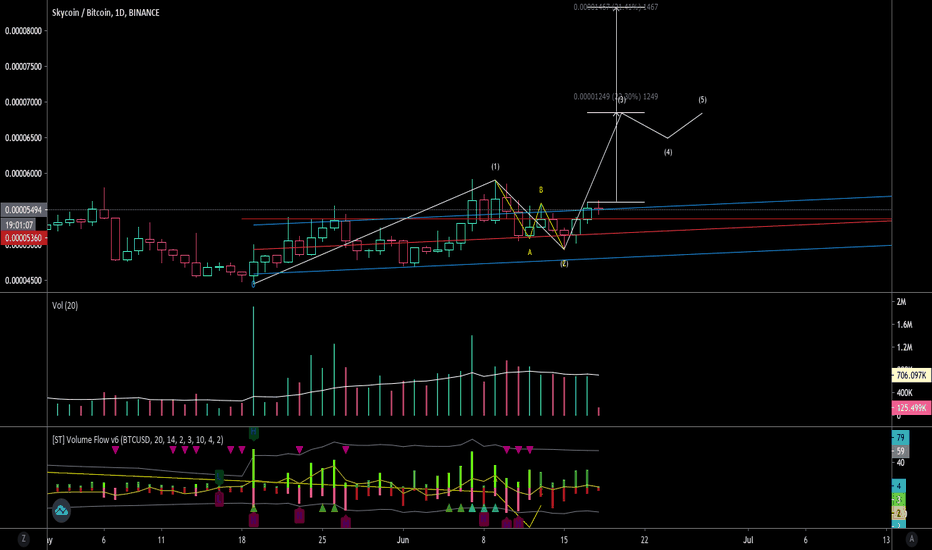Click the 2M volume scale label
This screenshot has height=550, width=932.
pos(902,302)
